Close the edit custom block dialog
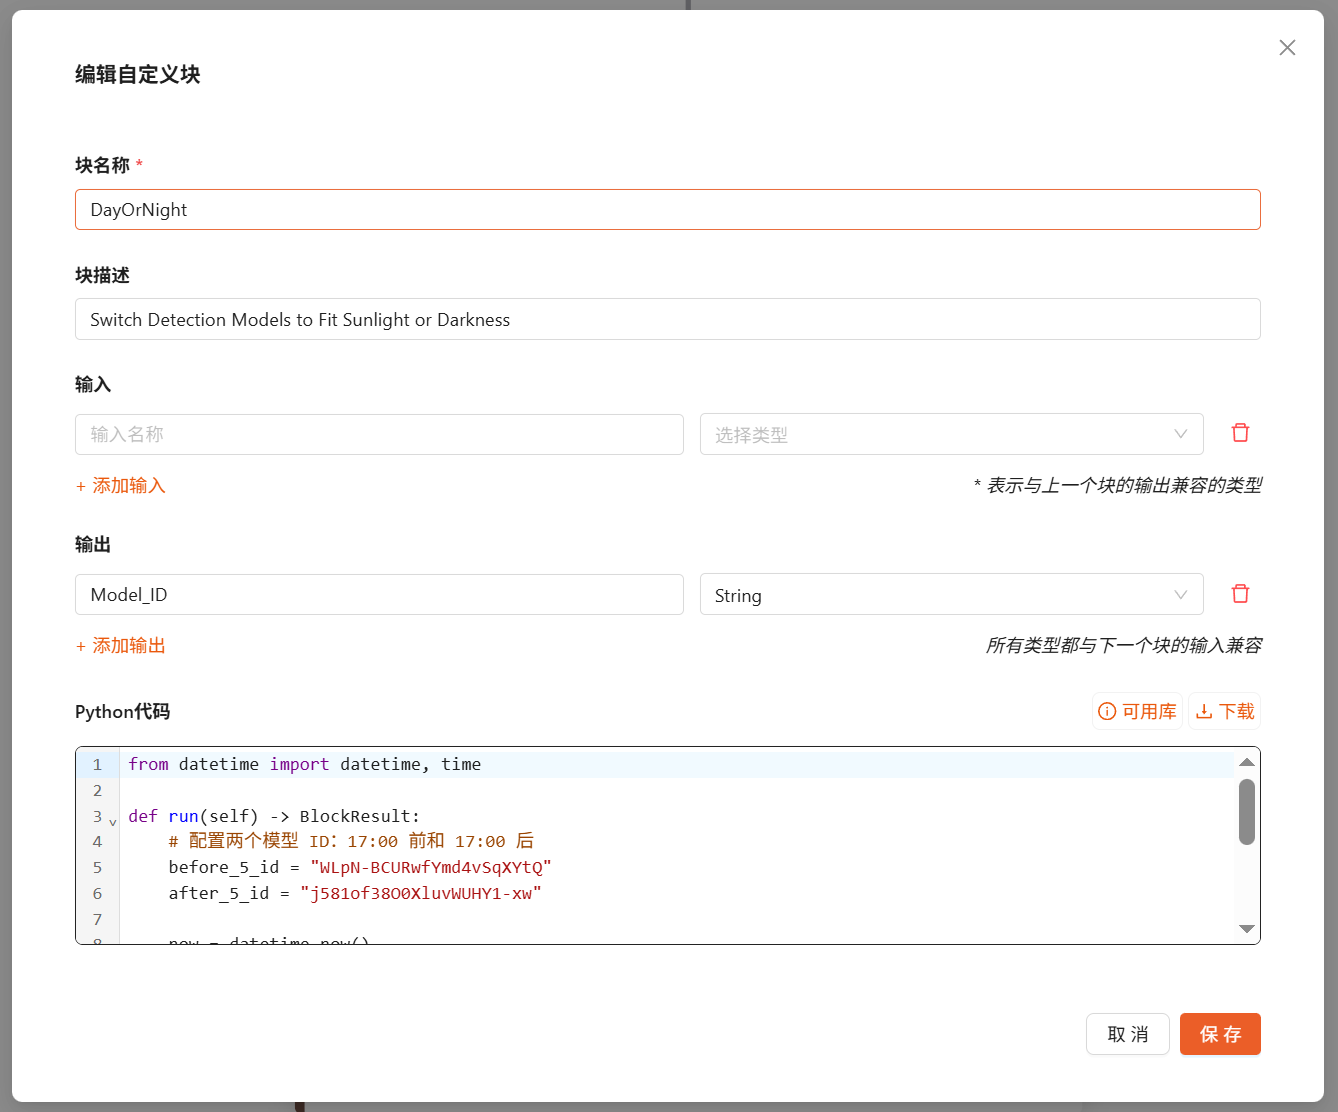 pos(1287,48)
